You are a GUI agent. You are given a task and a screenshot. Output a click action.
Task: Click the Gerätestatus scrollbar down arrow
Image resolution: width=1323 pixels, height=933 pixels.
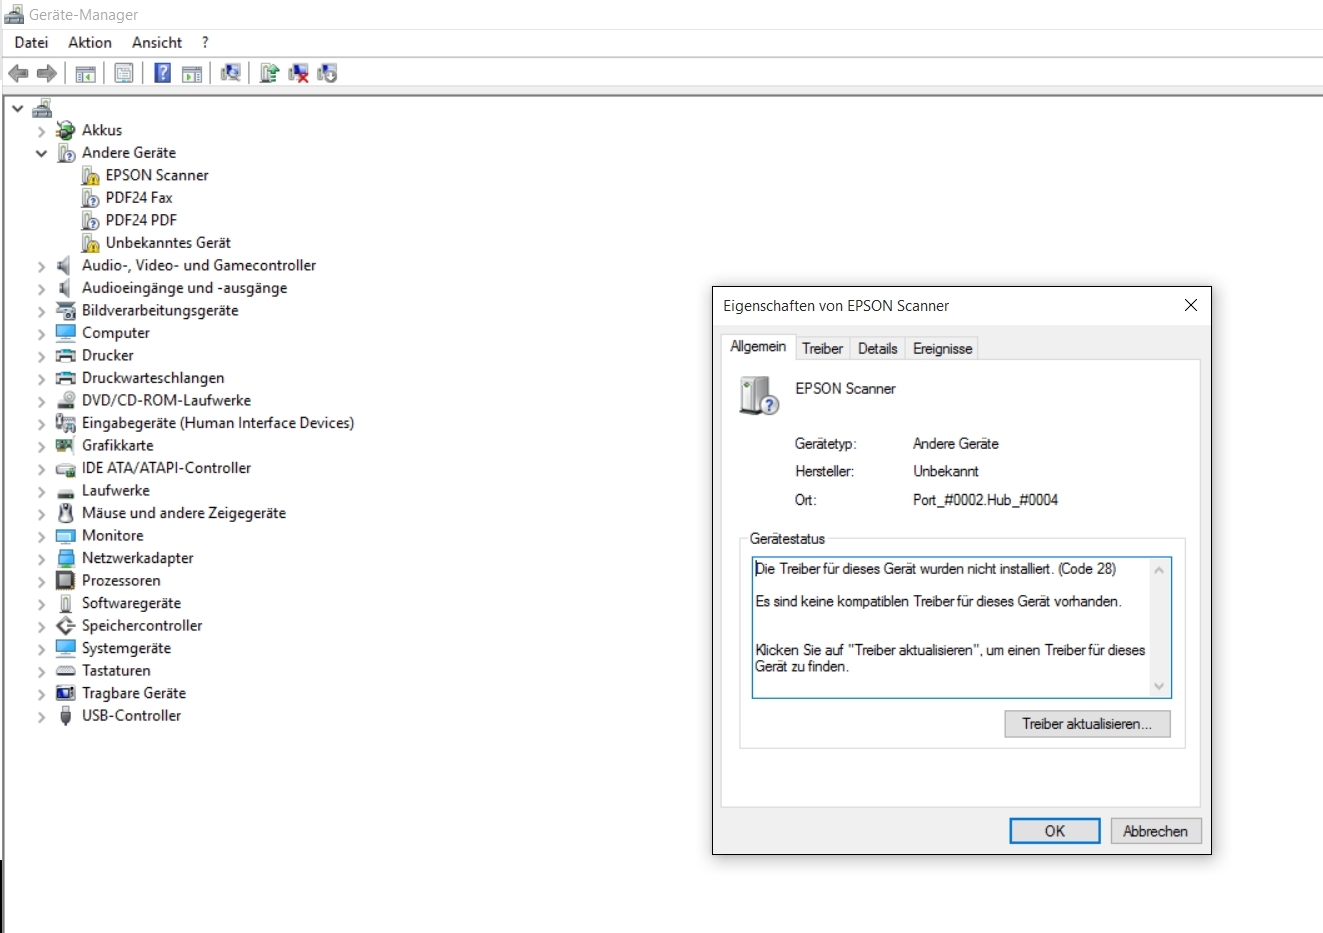(1159, 686)
